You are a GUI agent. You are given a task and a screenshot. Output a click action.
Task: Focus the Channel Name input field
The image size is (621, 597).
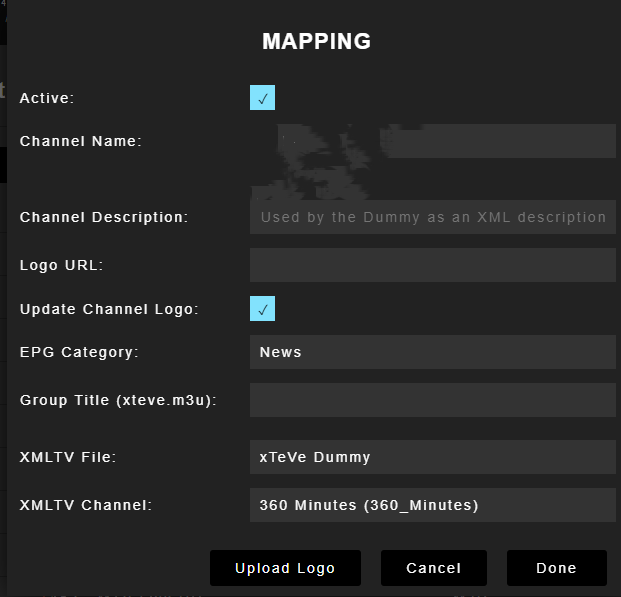click(x=497, y=142)
